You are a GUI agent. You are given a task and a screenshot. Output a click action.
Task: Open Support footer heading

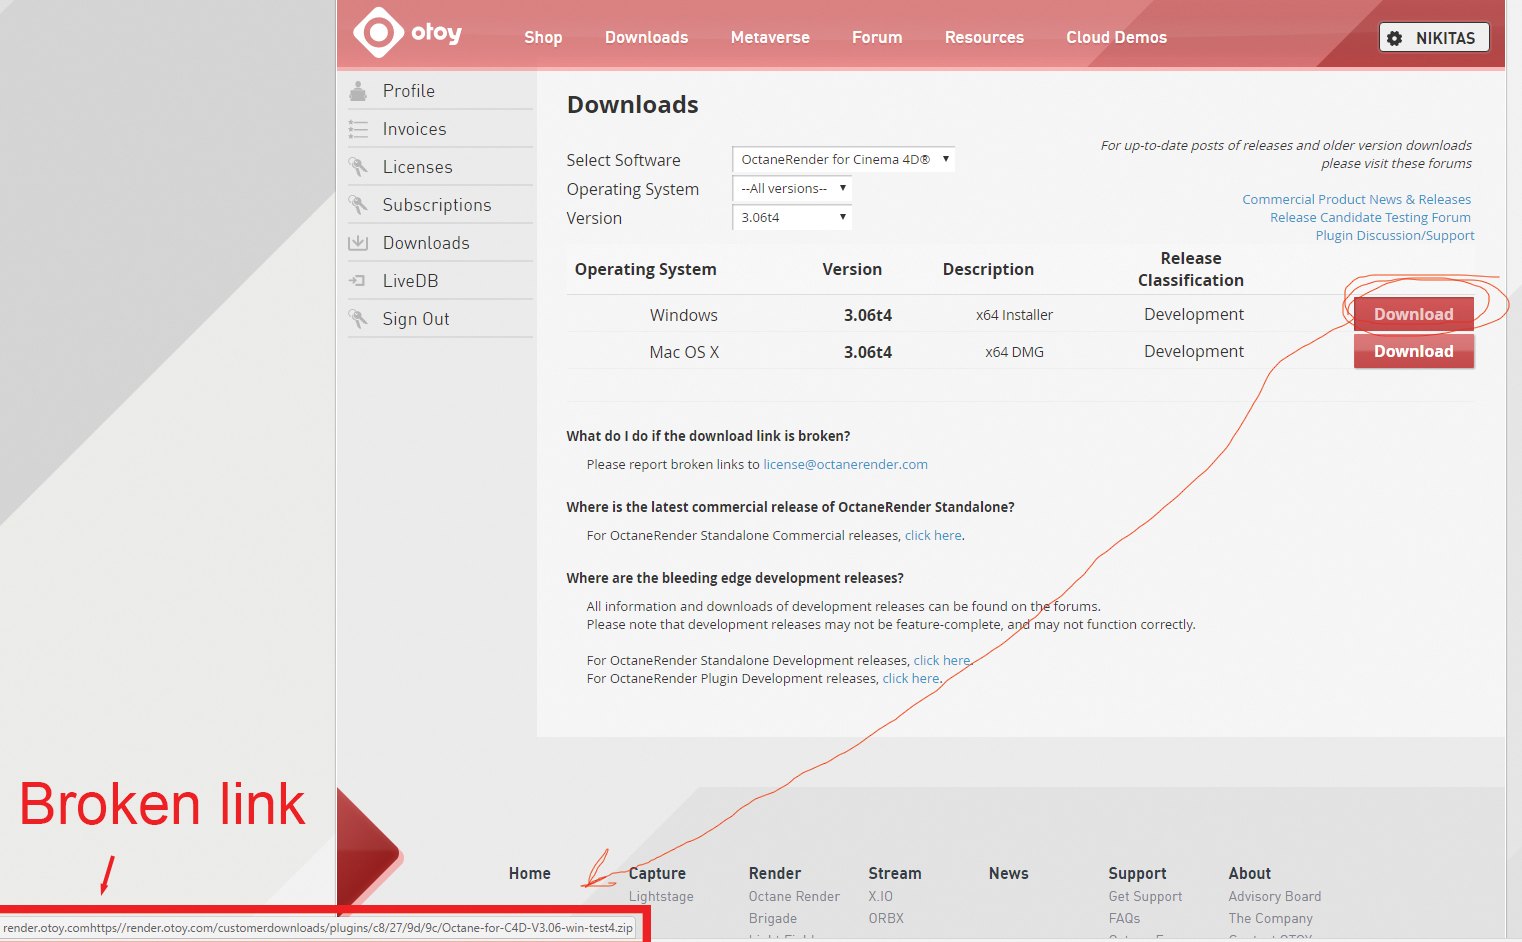[1138, 874]
